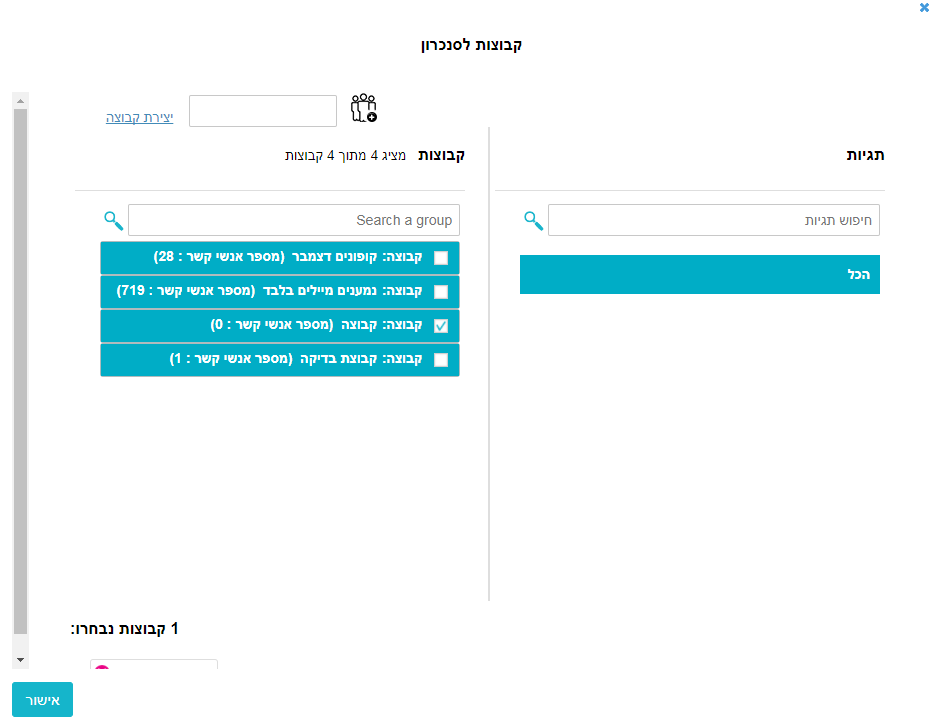946x723 pixels.
Task: Click the יצירת קבוצה link
Action: 139,117
